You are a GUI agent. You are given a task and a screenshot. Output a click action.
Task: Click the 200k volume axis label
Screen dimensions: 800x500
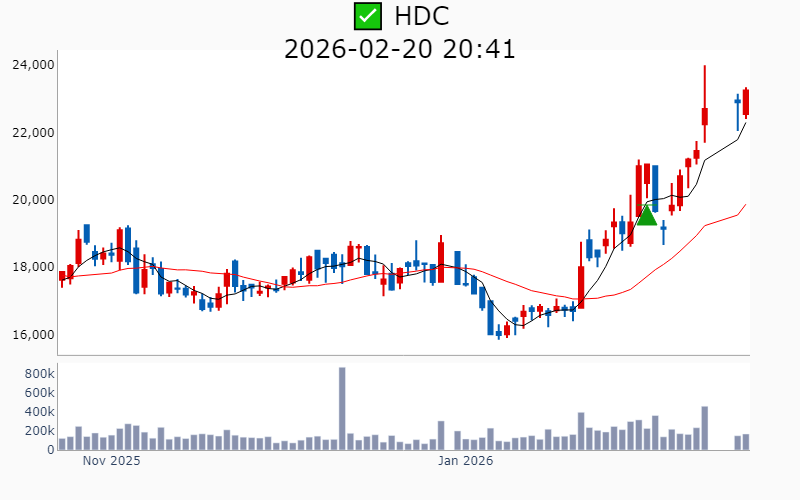(x=36, y=431)
